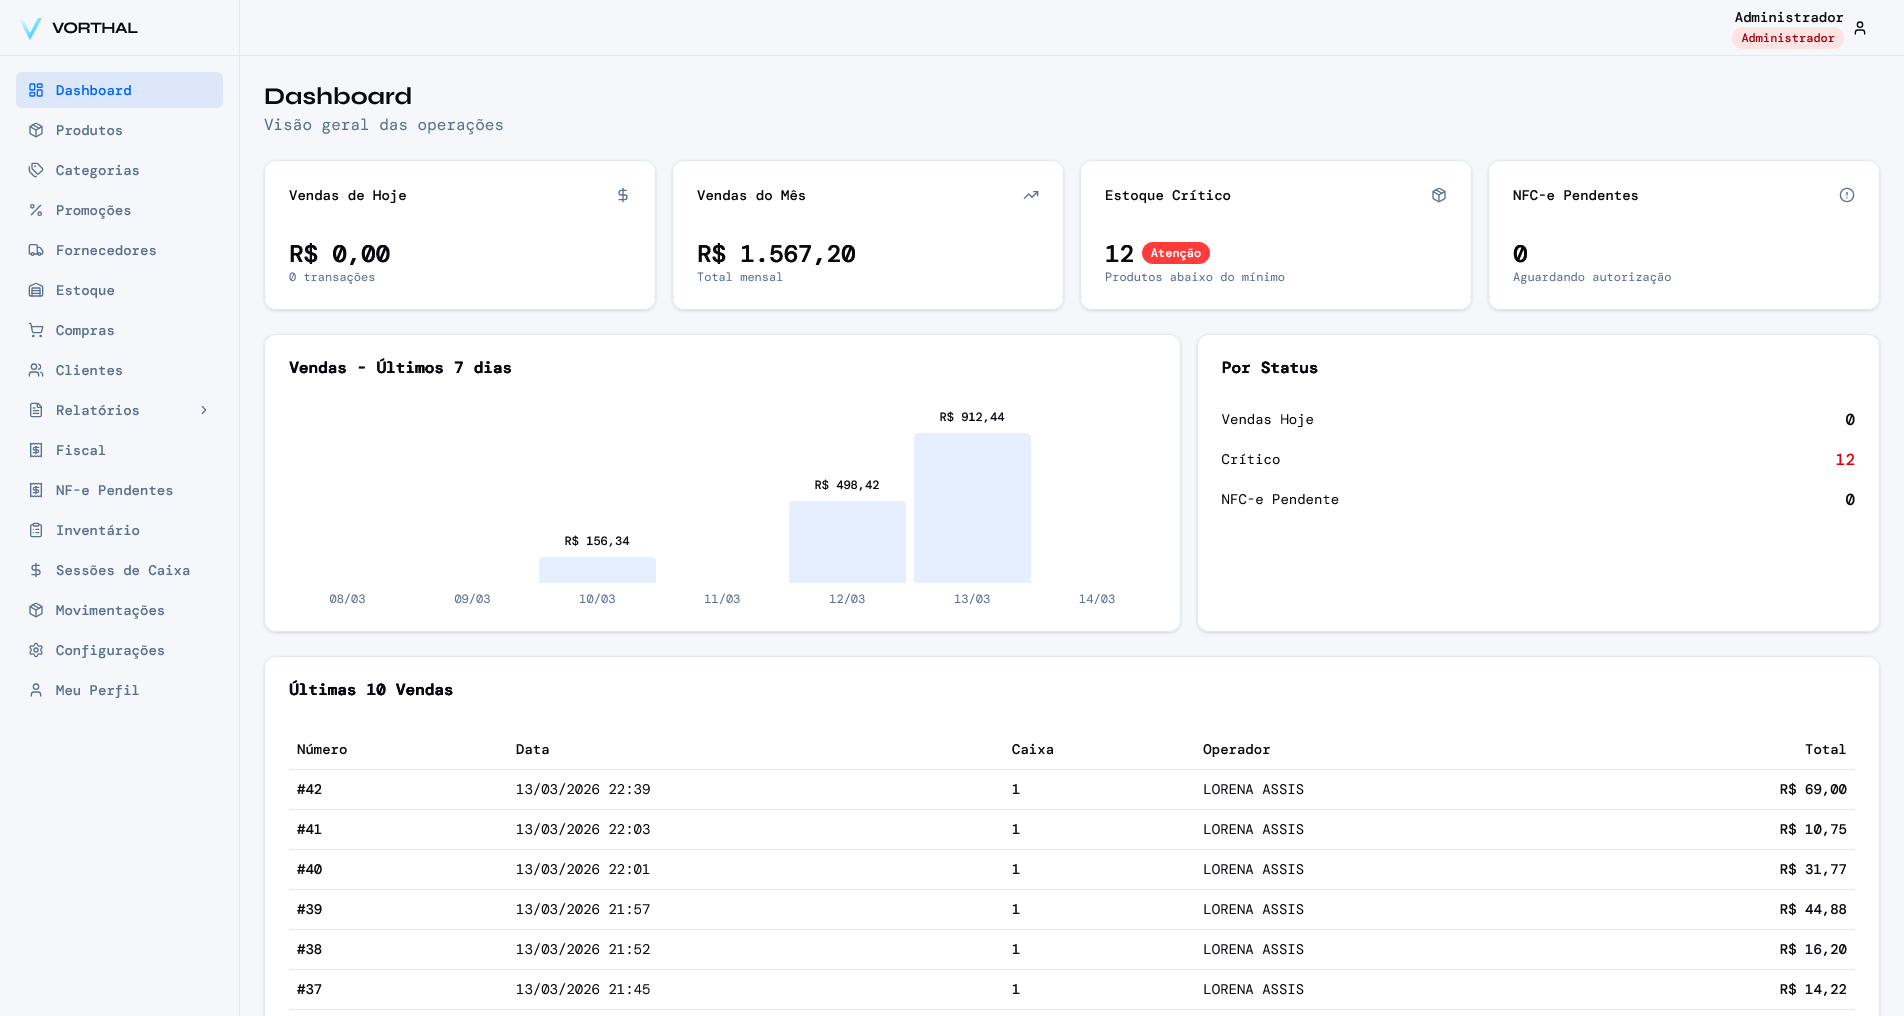Click the red Atenção badge
The image size is (1904, 1016).
tap(1176, 253)
